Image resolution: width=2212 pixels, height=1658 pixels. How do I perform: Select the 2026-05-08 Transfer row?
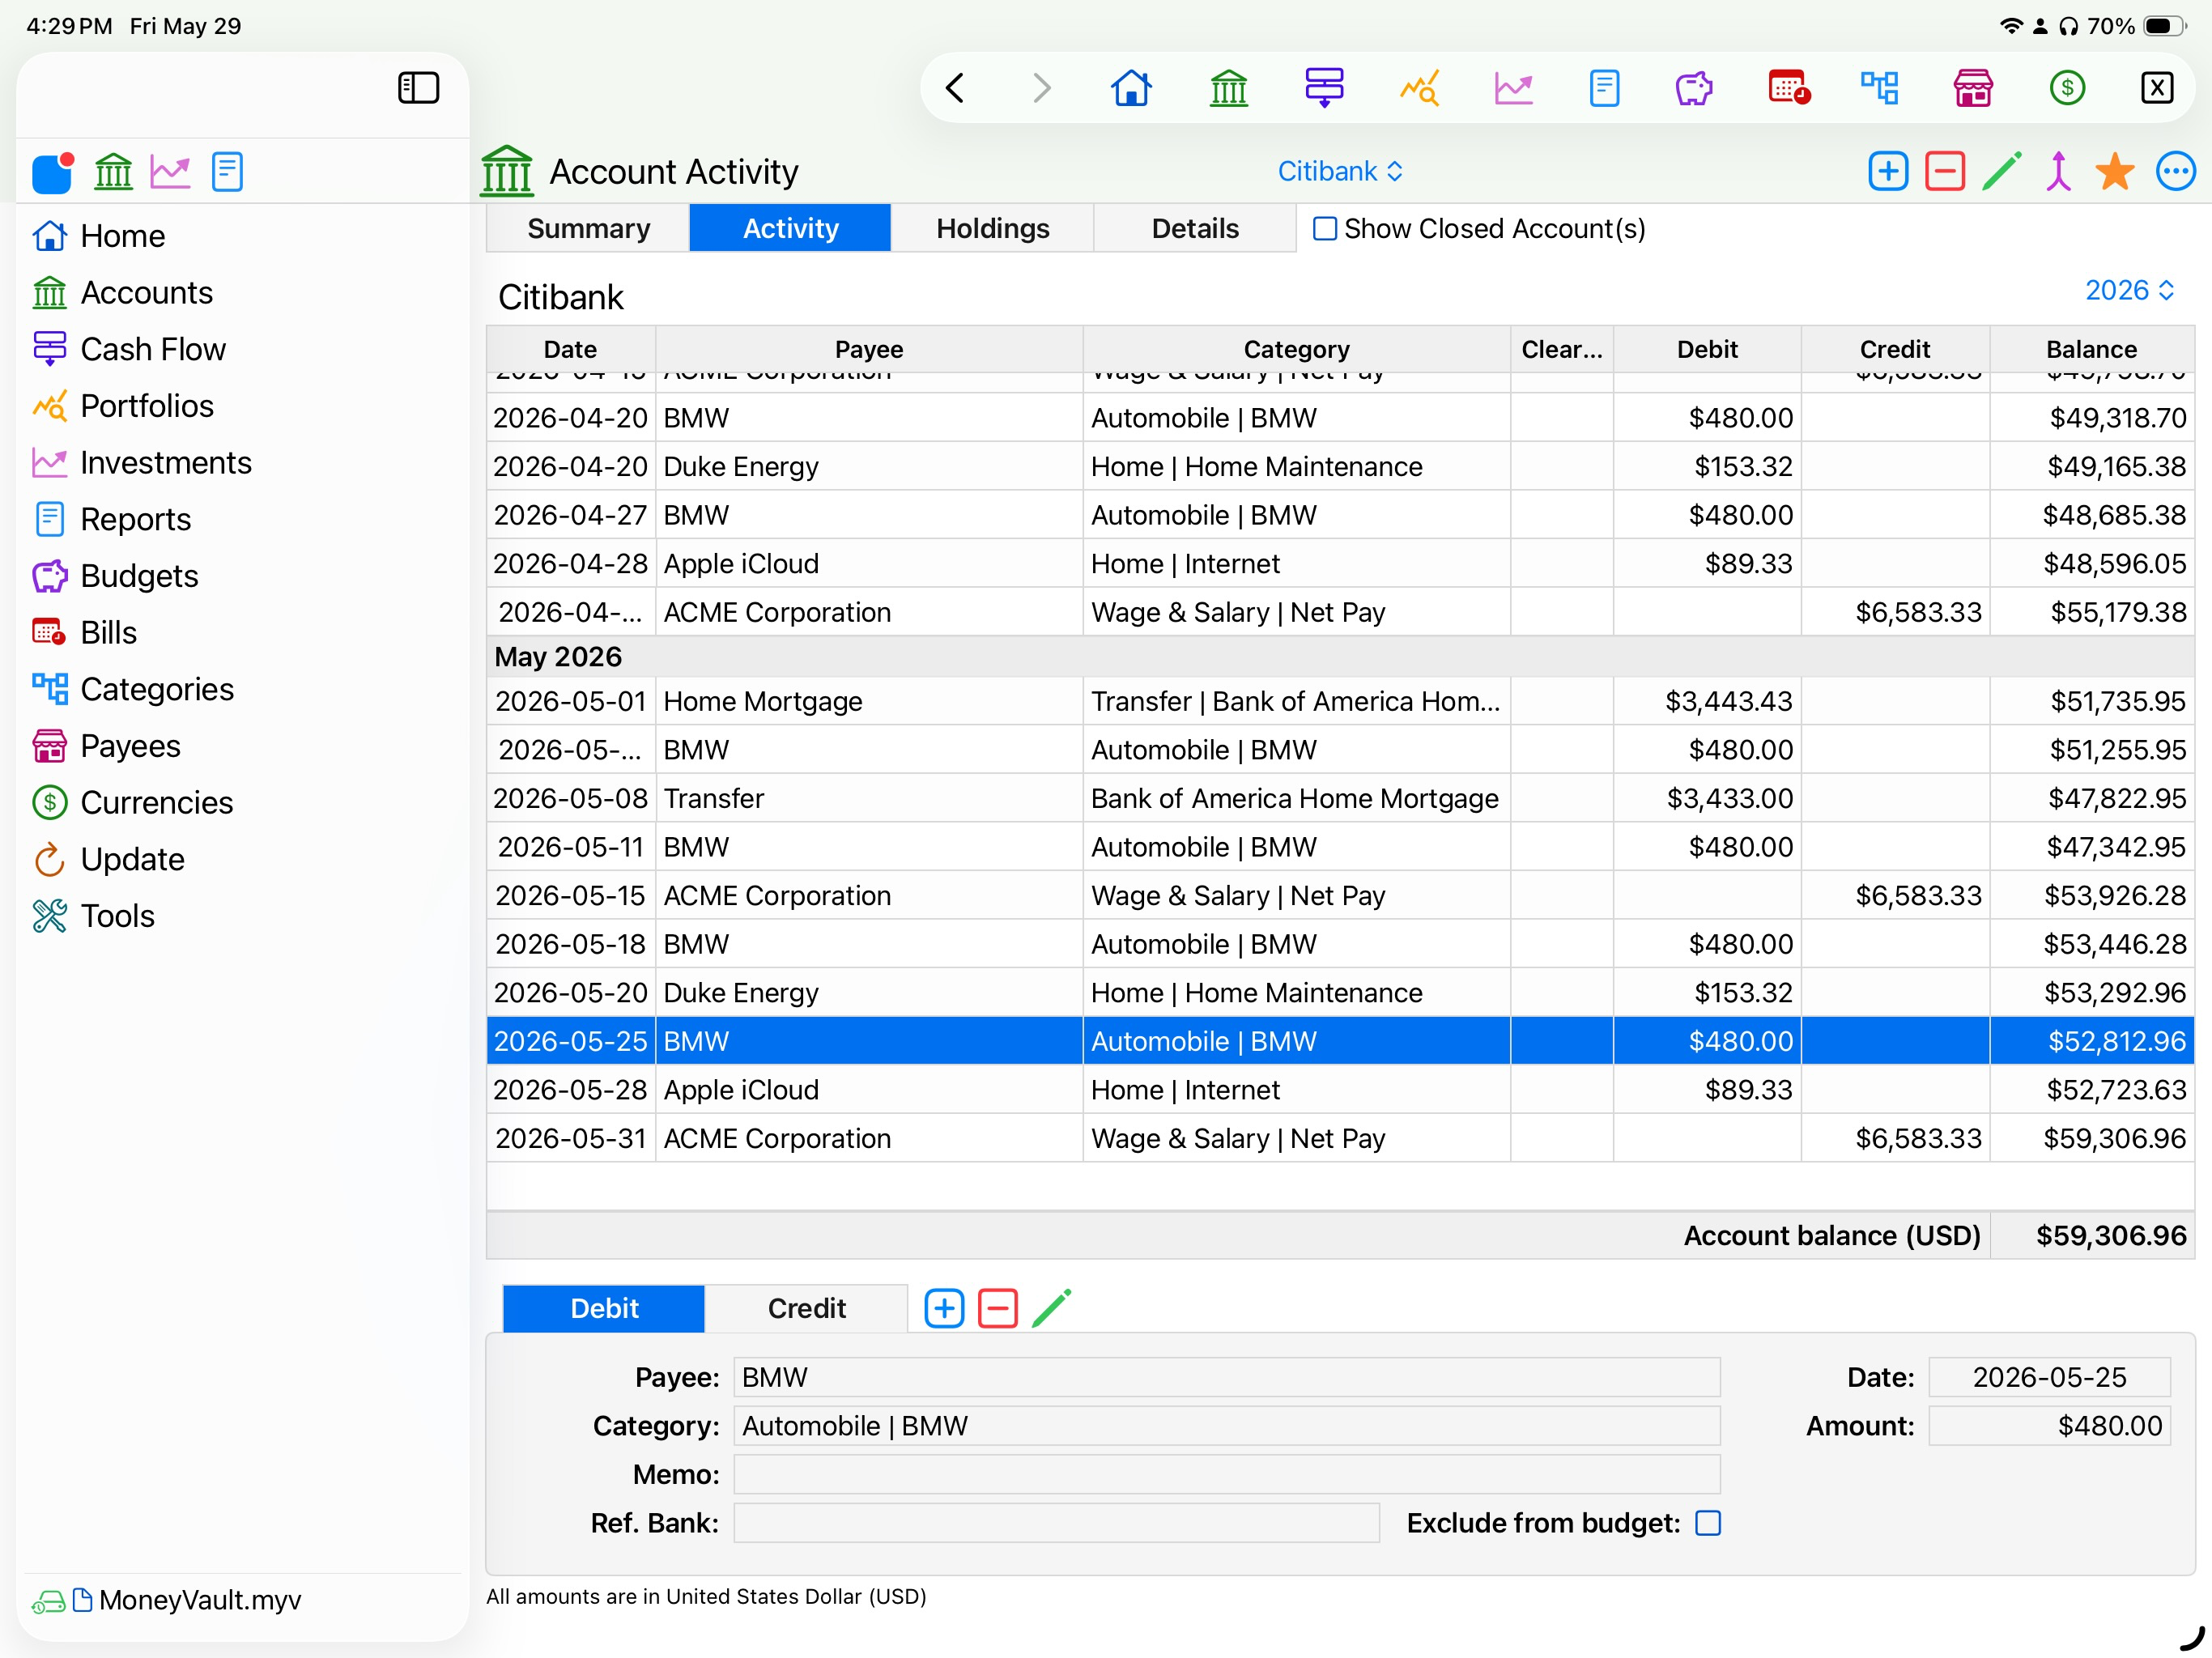(1340, 798)
